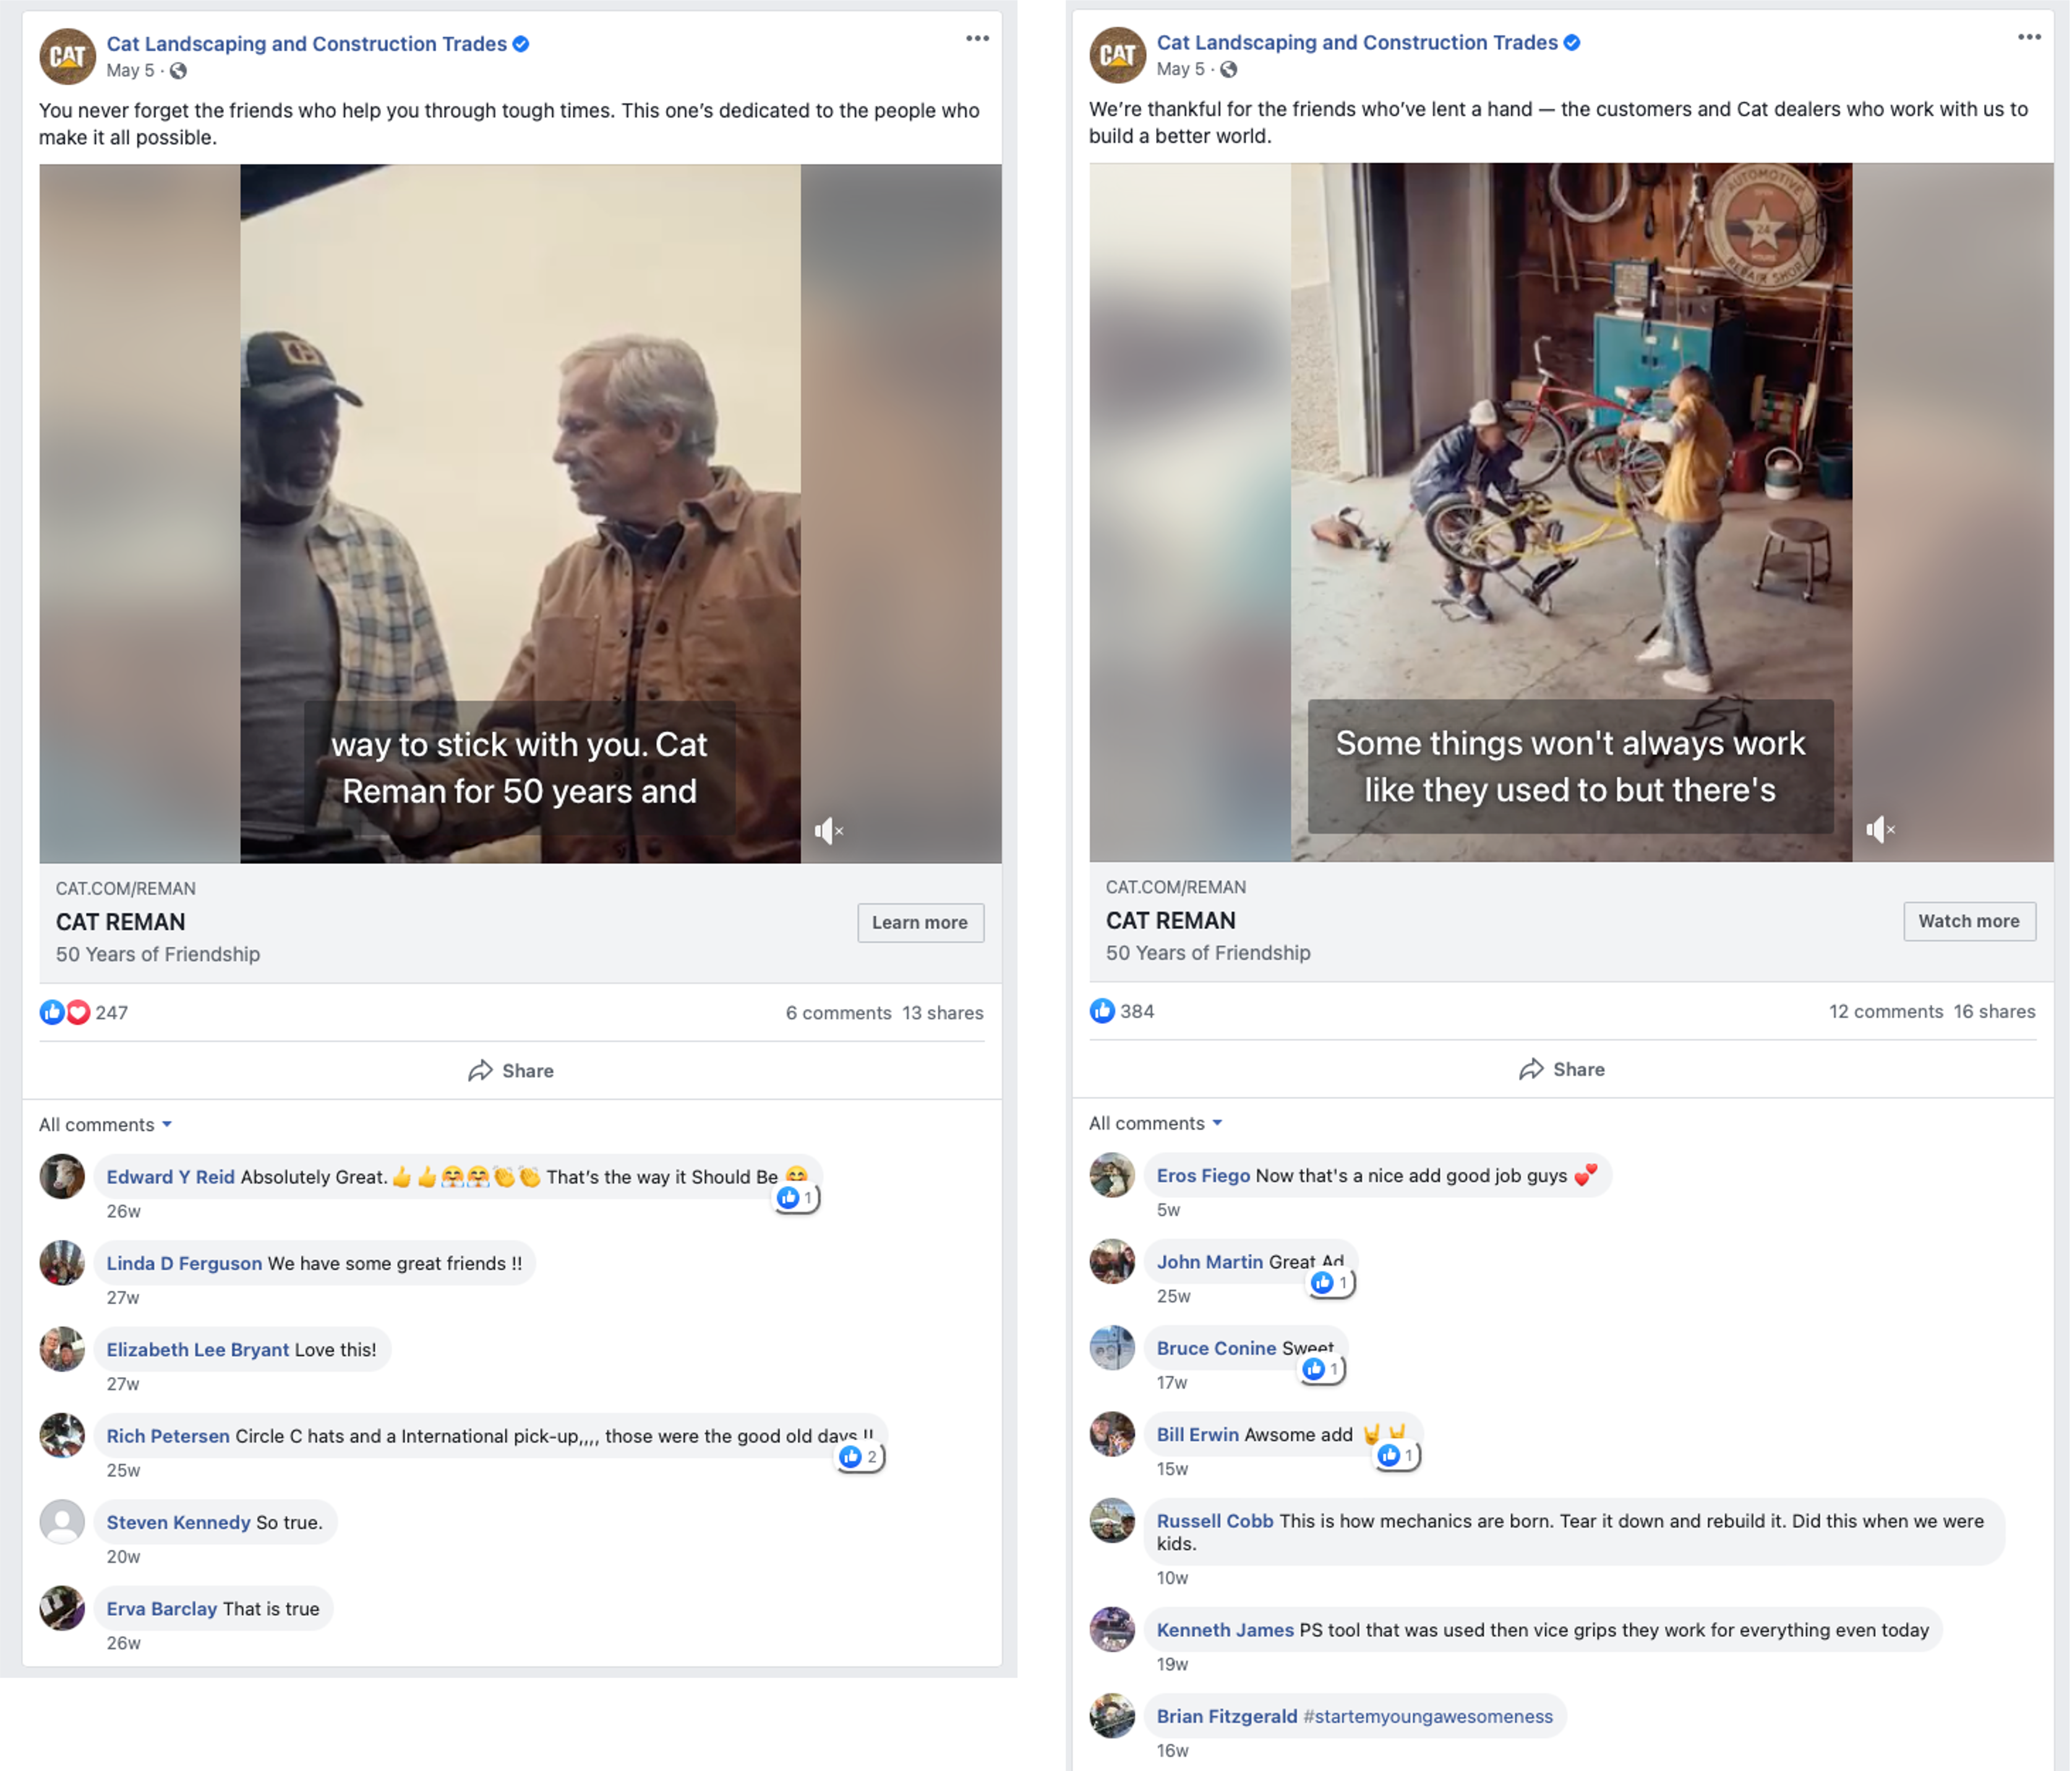Expand the All comments filter on right post
Screen dimensions: 2072x1771
click(x=1156, y=1124)
